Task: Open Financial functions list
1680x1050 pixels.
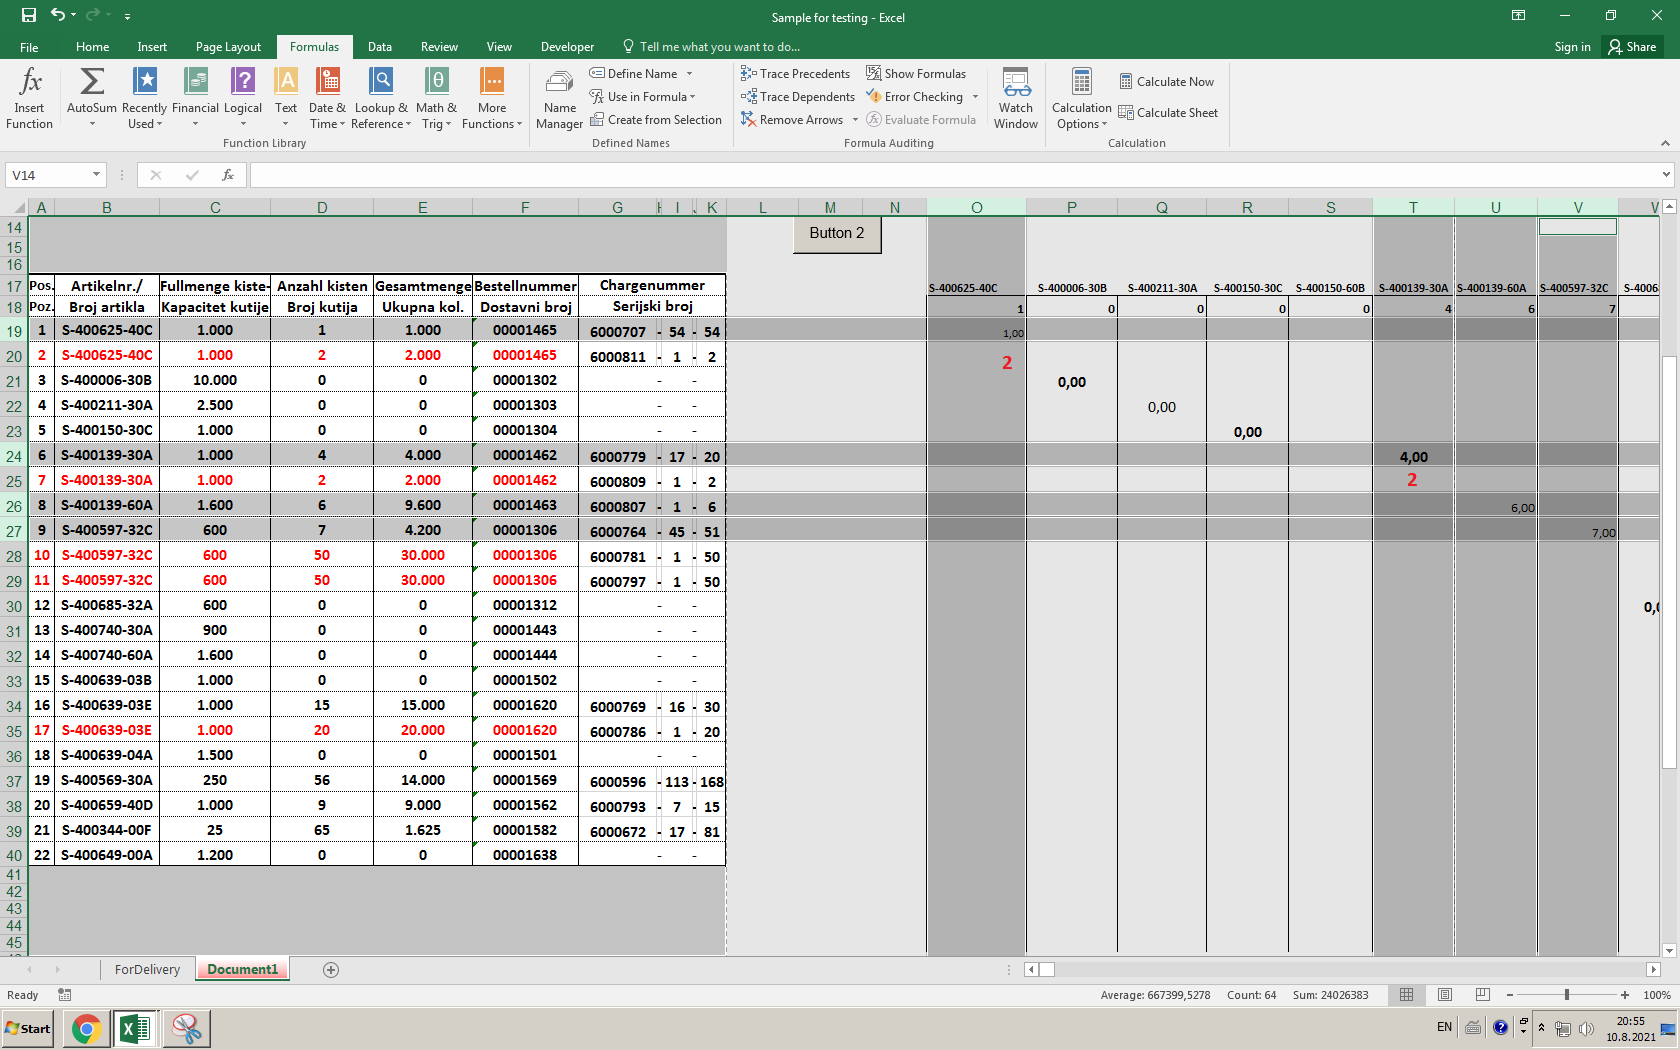Action: coord(195,98)
